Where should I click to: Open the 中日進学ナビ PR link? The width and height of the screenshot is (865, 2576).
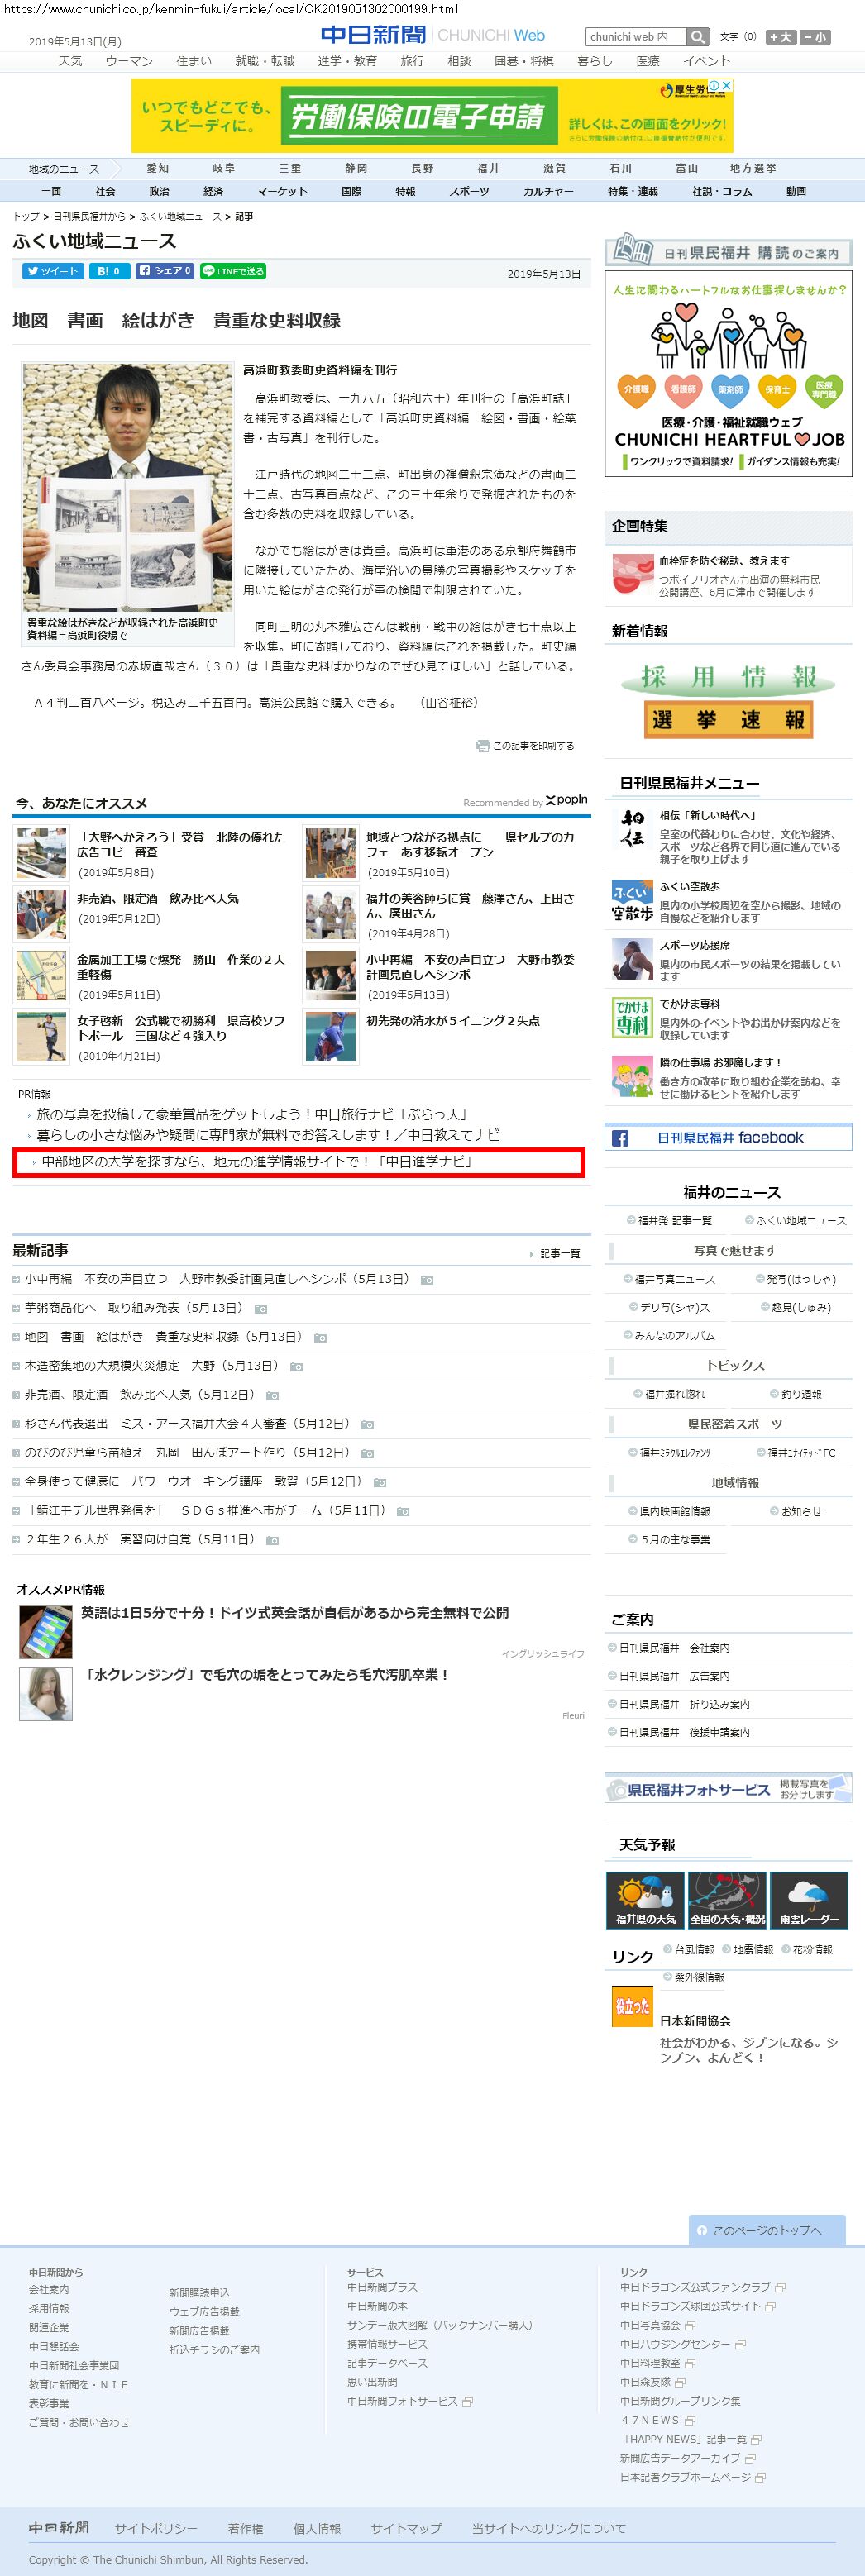(x=257, y=1161)
